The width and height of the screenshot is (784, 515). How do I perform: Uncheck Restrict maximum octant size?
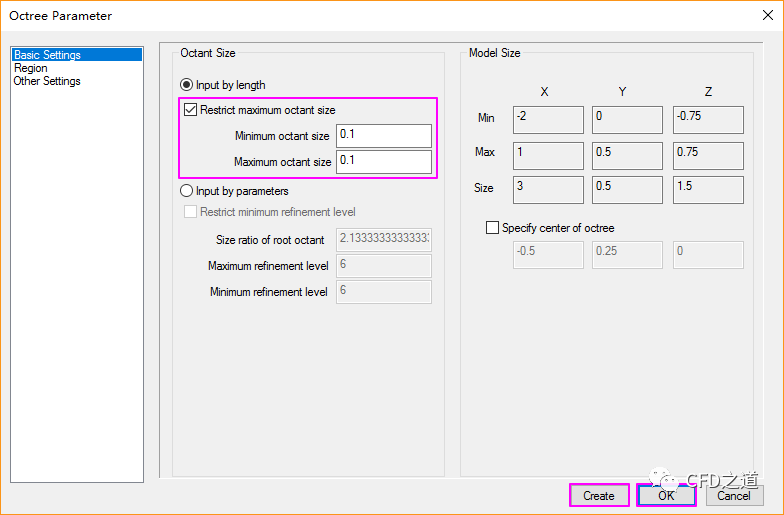(190, 110)
